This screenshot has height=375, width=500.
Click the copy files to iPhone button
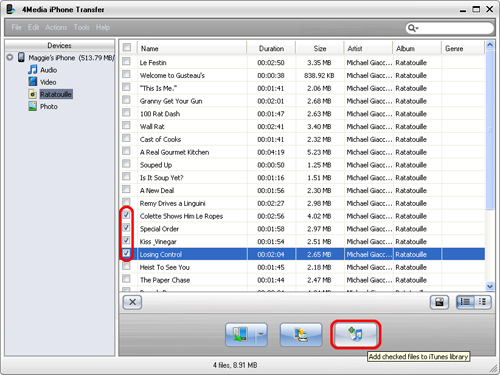tap(241, 334)
